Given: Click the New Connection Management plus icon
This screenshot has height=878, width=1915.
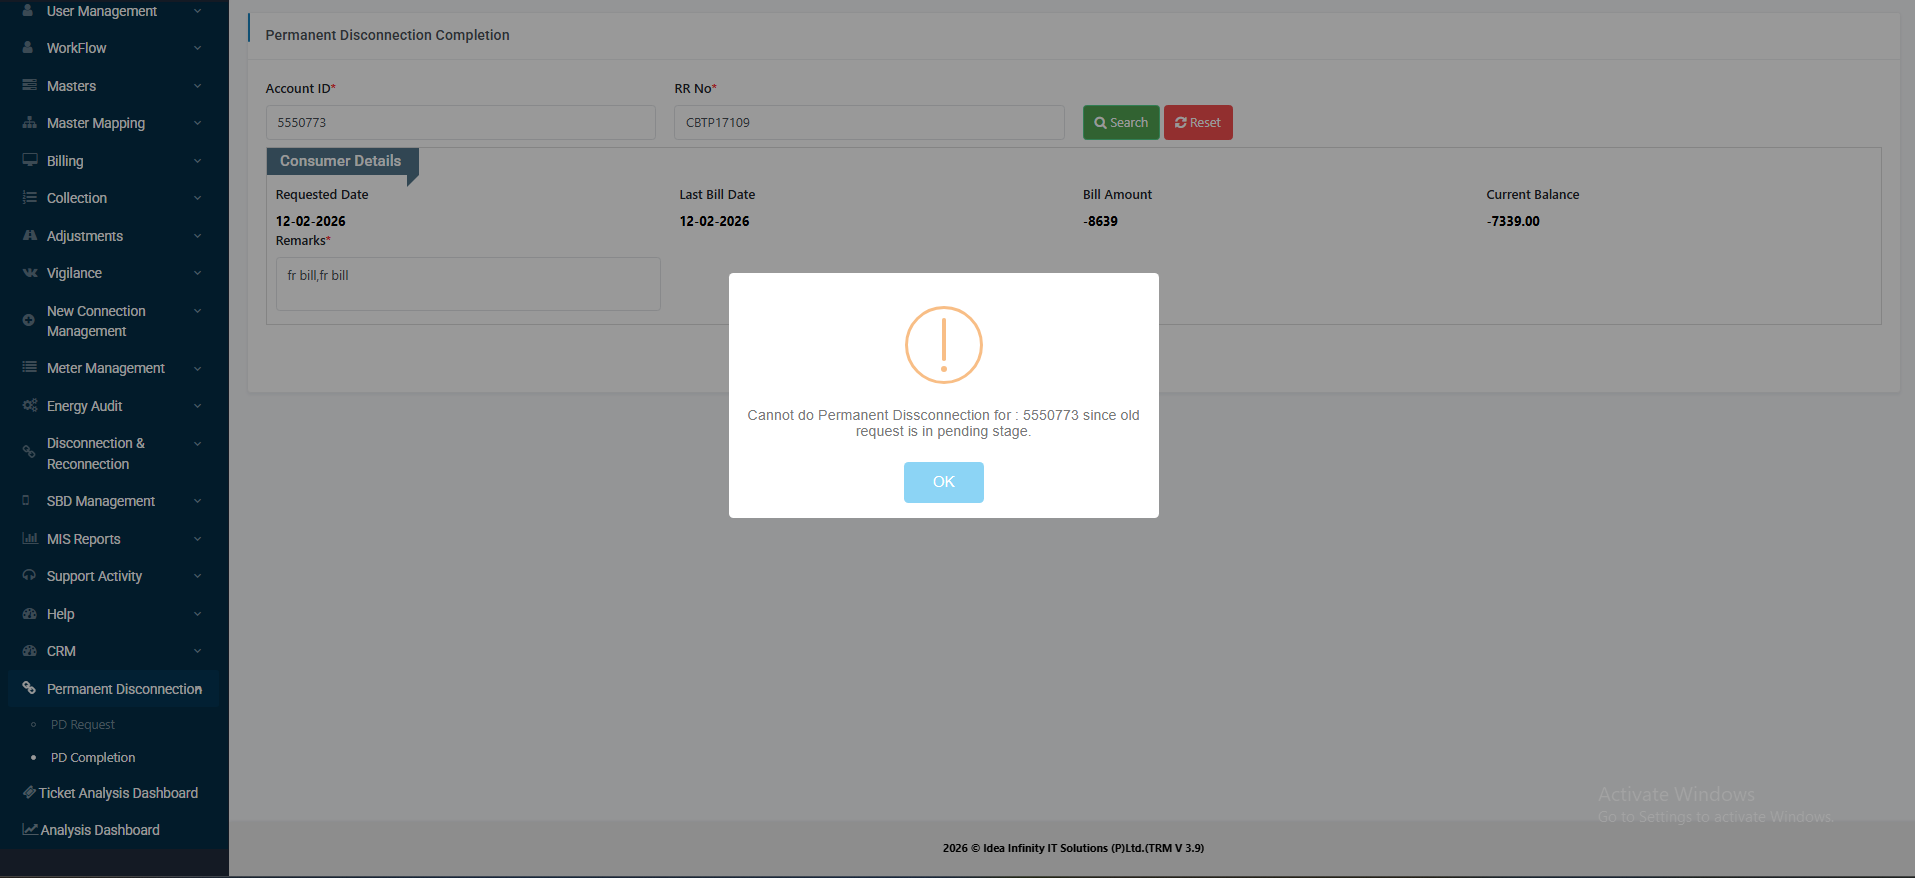Looking at the screenshot, I should 28,320.
